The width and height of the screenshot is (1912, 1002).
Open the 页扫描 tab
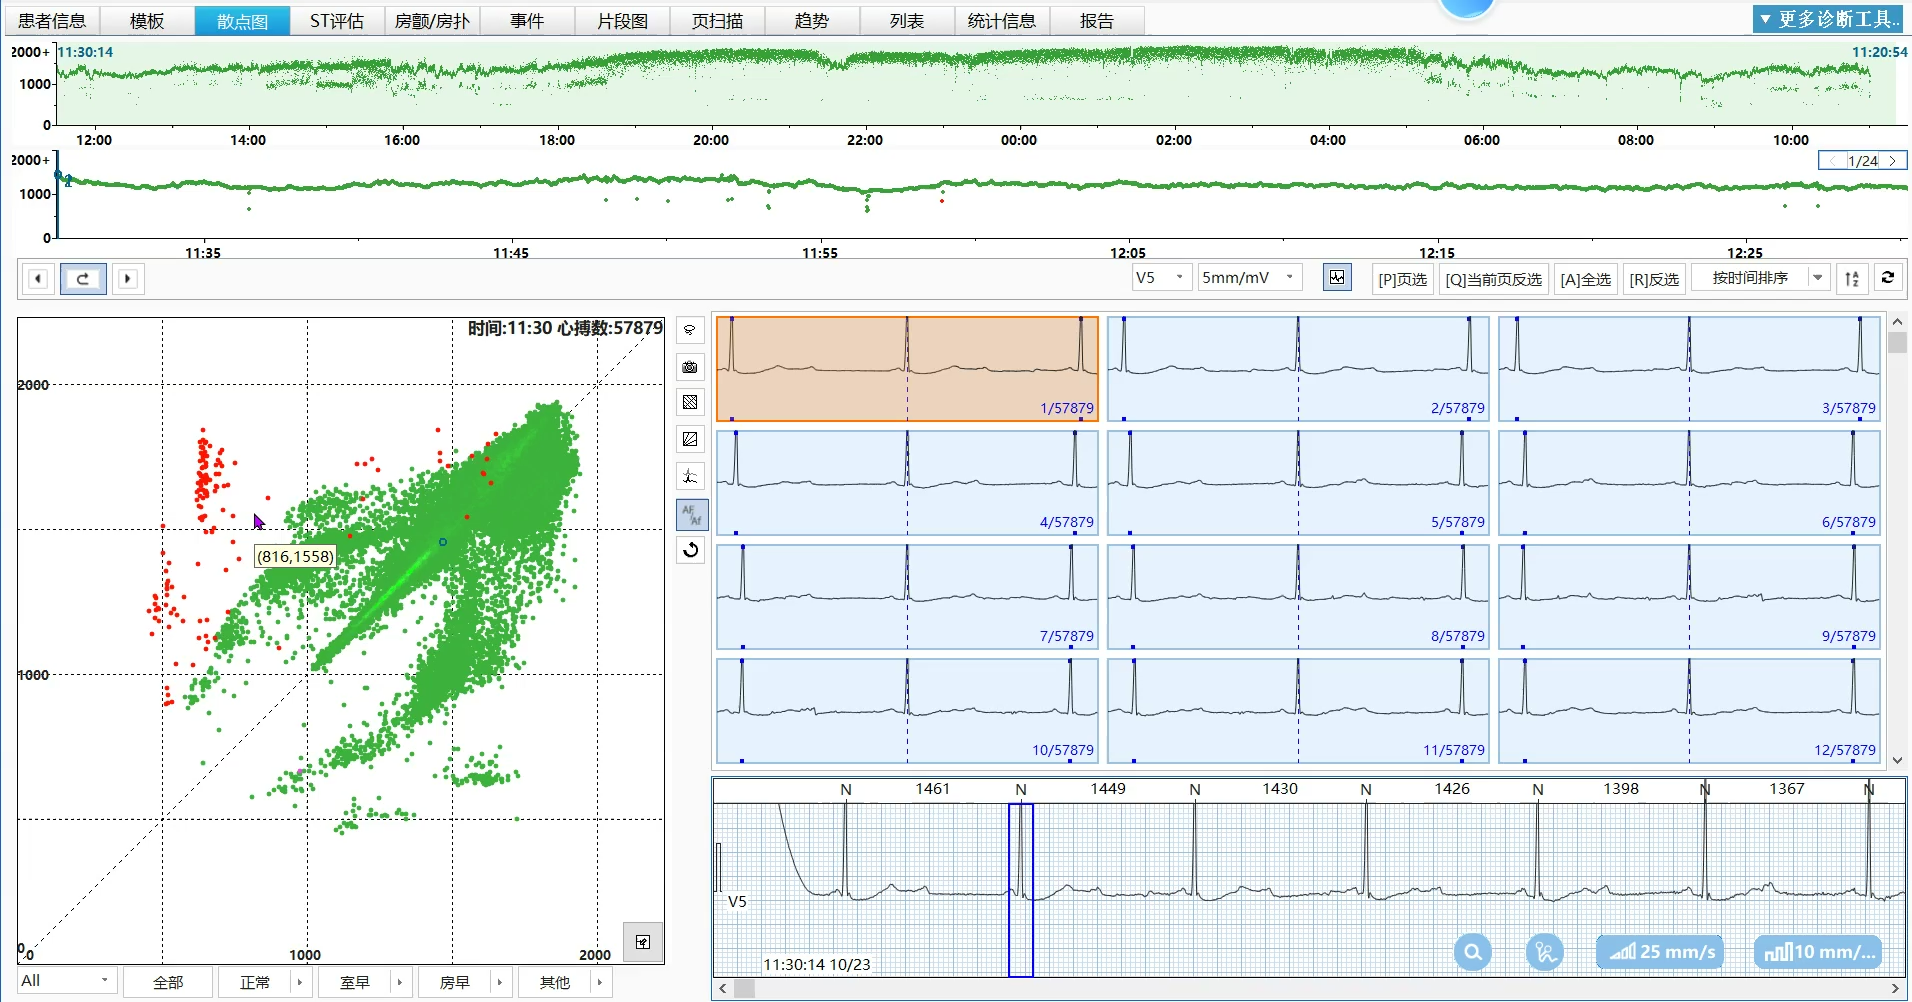(717, 21)
